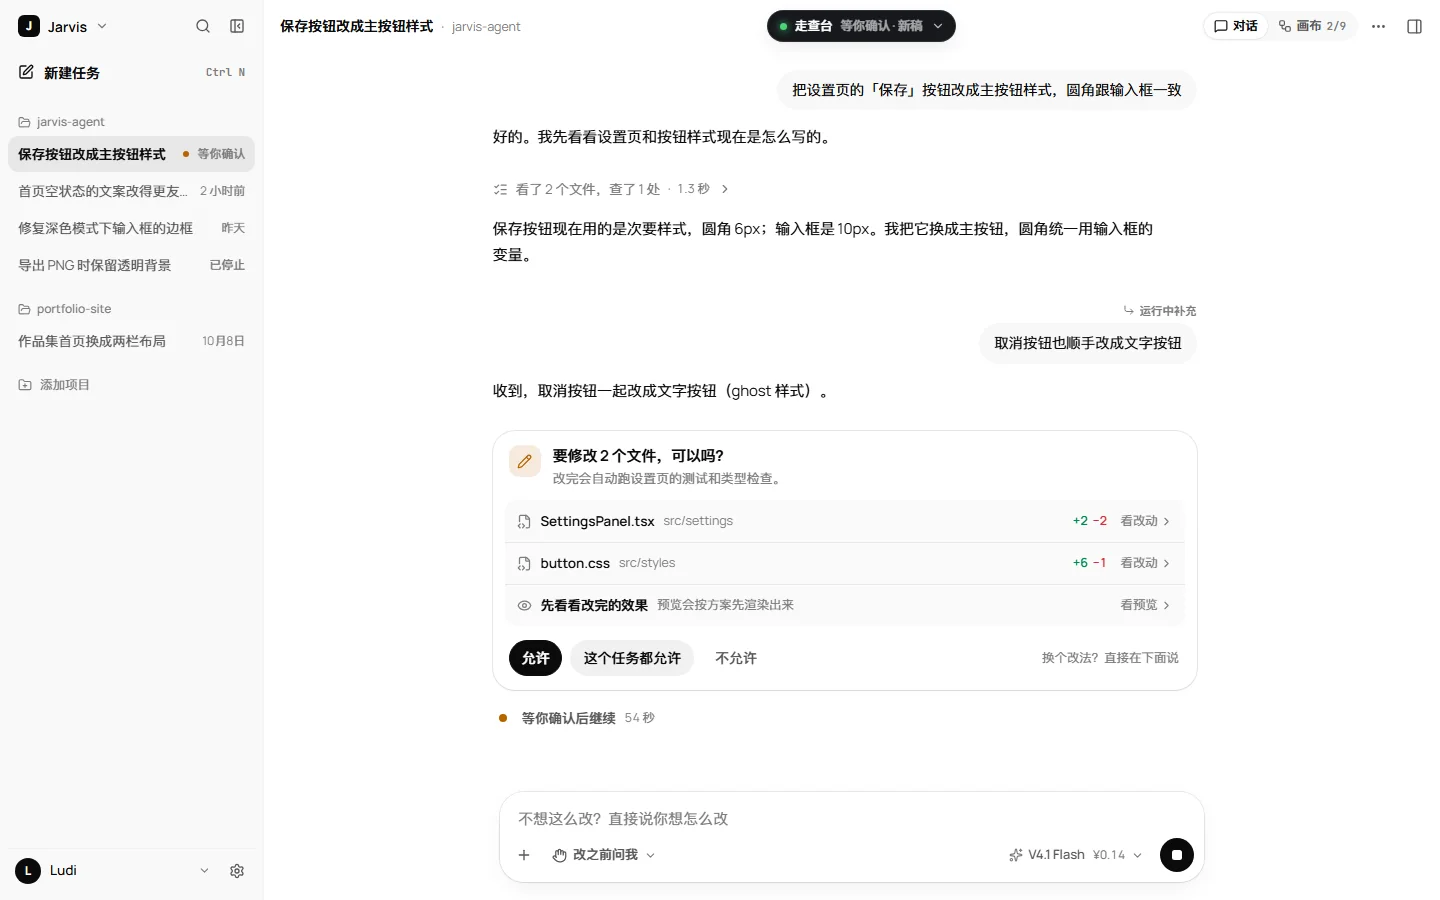Screen dimensions: 1440x900
Task: Click the pencil edit icon in approval card
Action: [525, 462]
